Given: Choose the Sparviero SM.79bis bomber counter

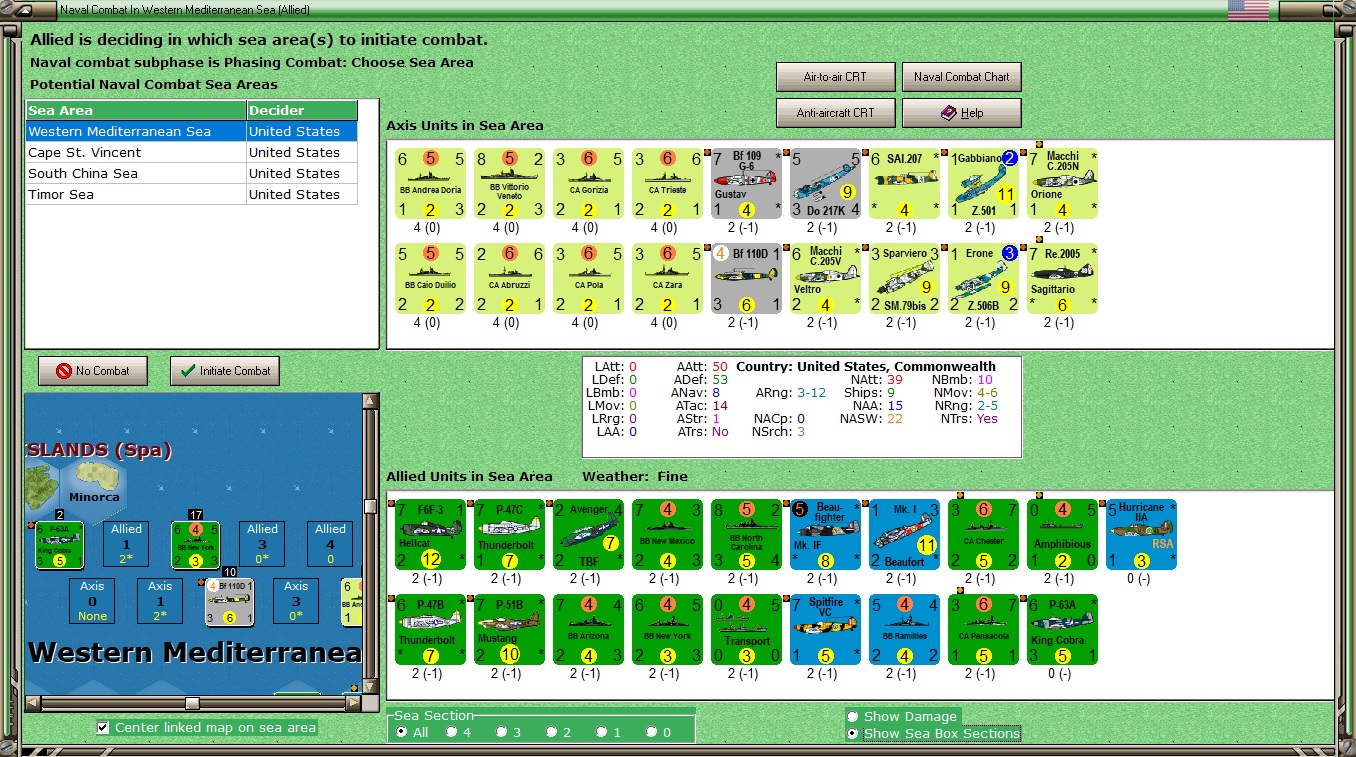Looking at the screenshot, I should point(904,279).
